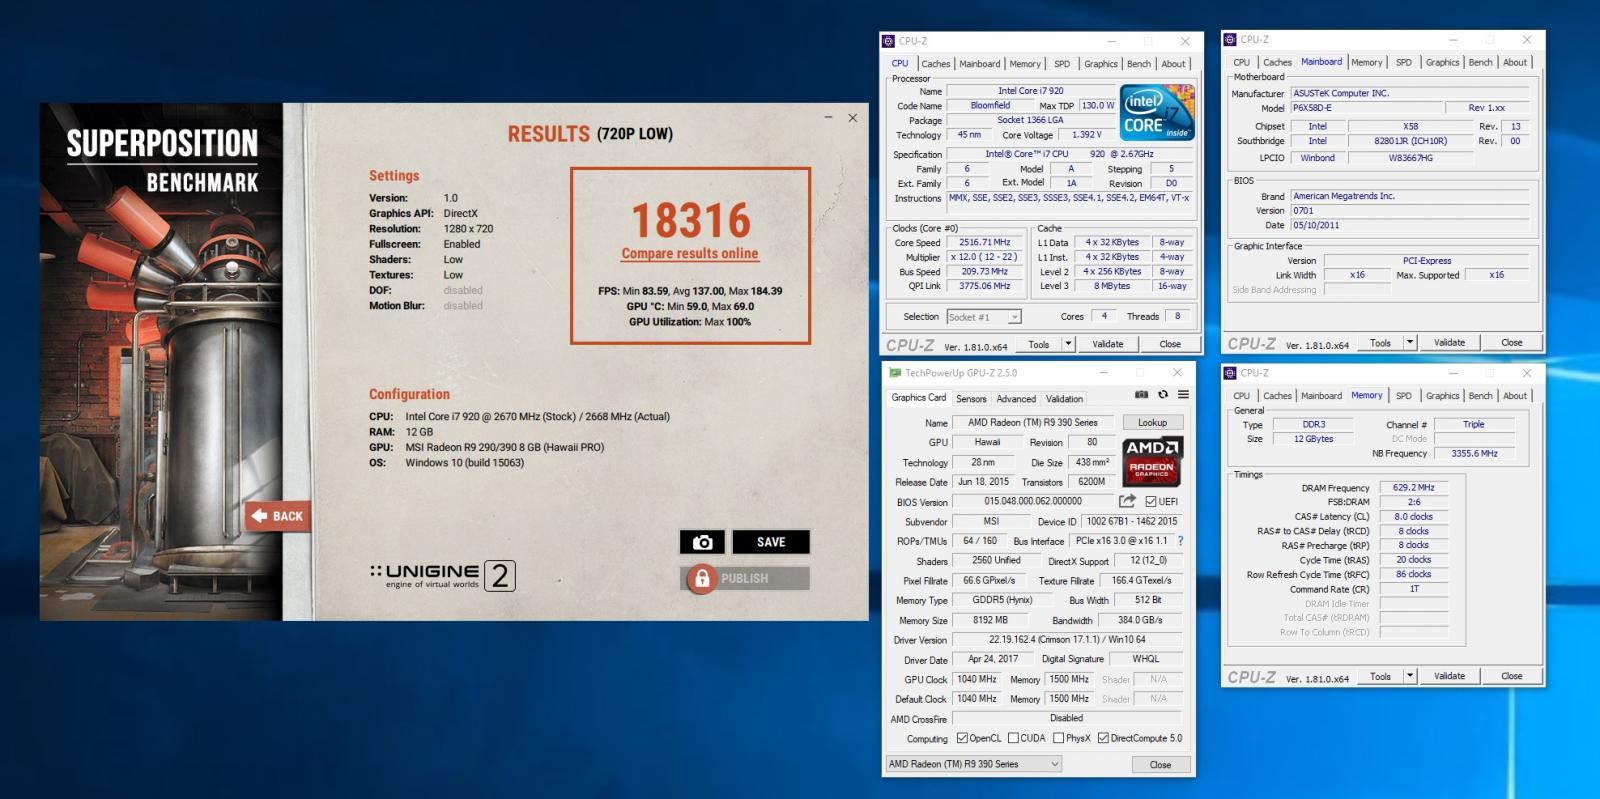Click the BACK button in Superposition
Image resolution: width=1600 pixels, height=799 pixels.
click(278, 516)
